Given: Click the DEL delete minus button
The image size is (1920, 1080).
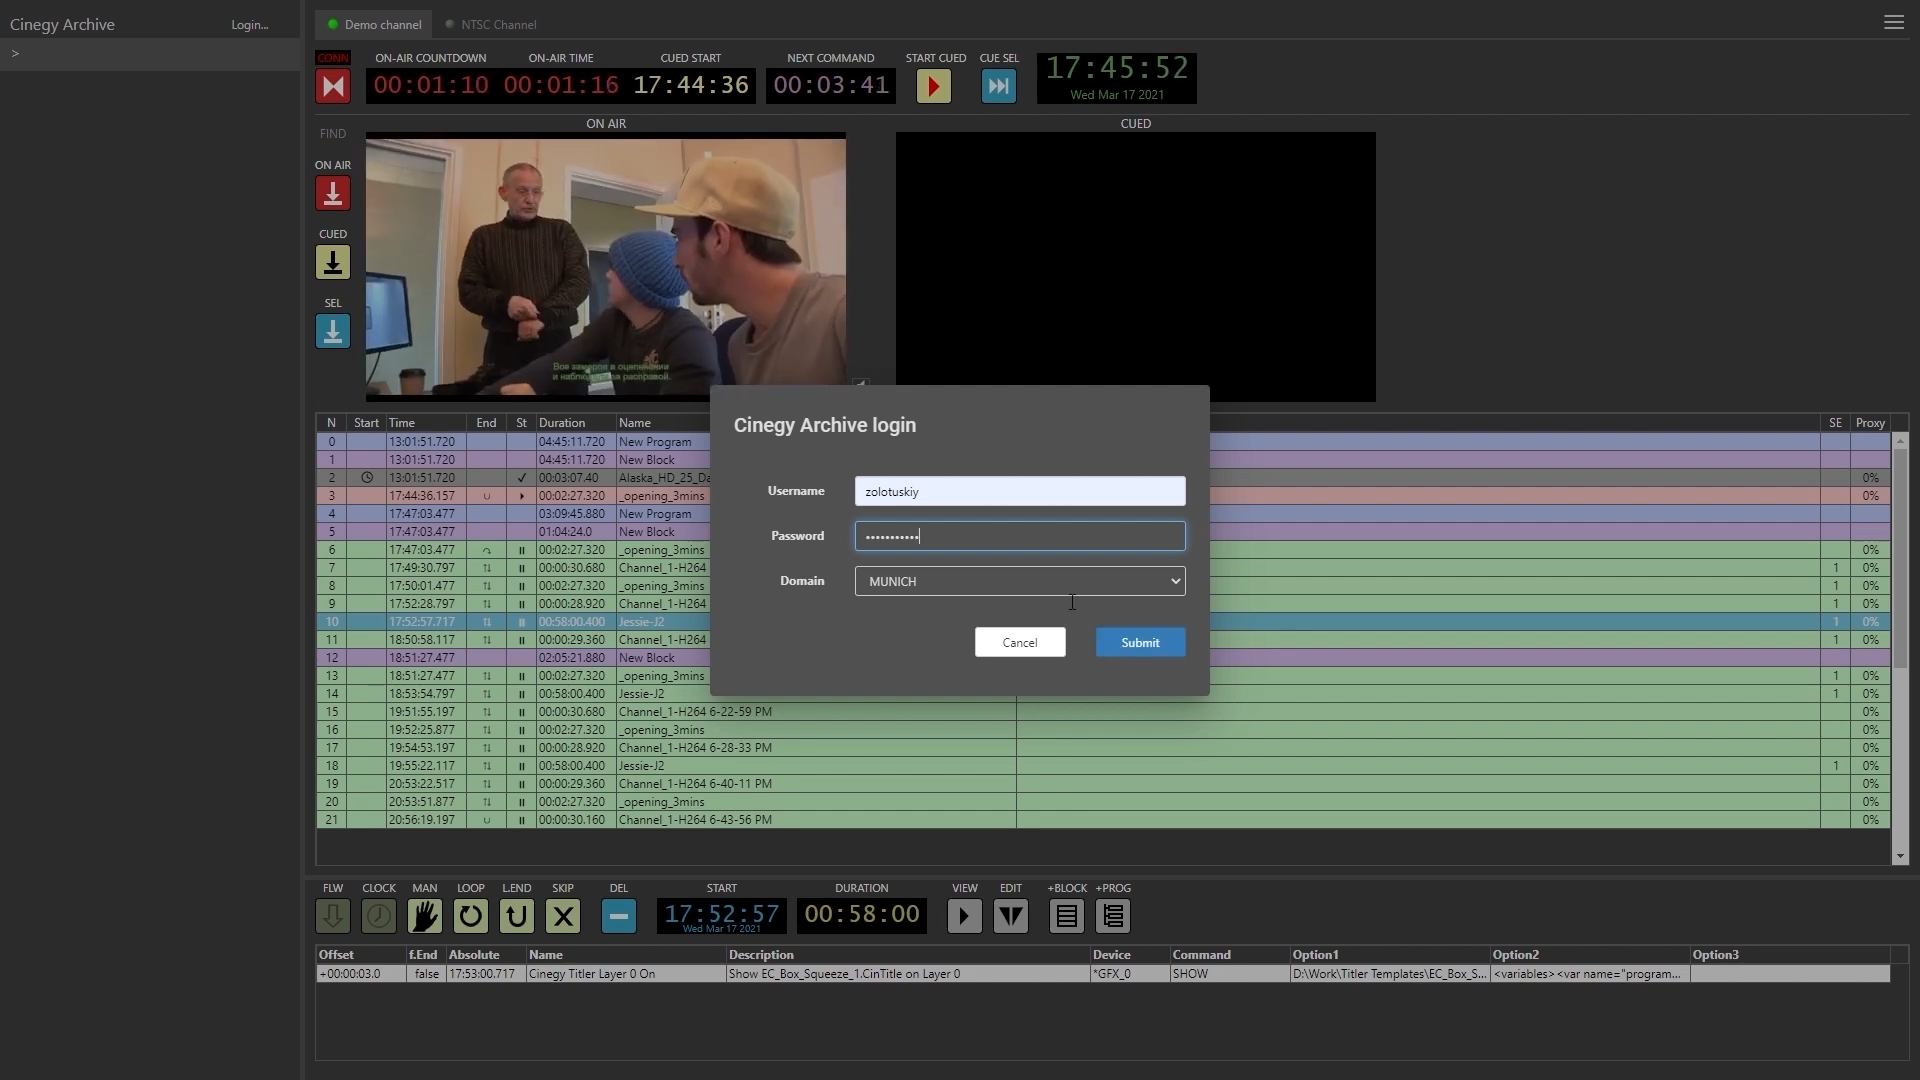Looking at the screenshot, I should (619, 916).
